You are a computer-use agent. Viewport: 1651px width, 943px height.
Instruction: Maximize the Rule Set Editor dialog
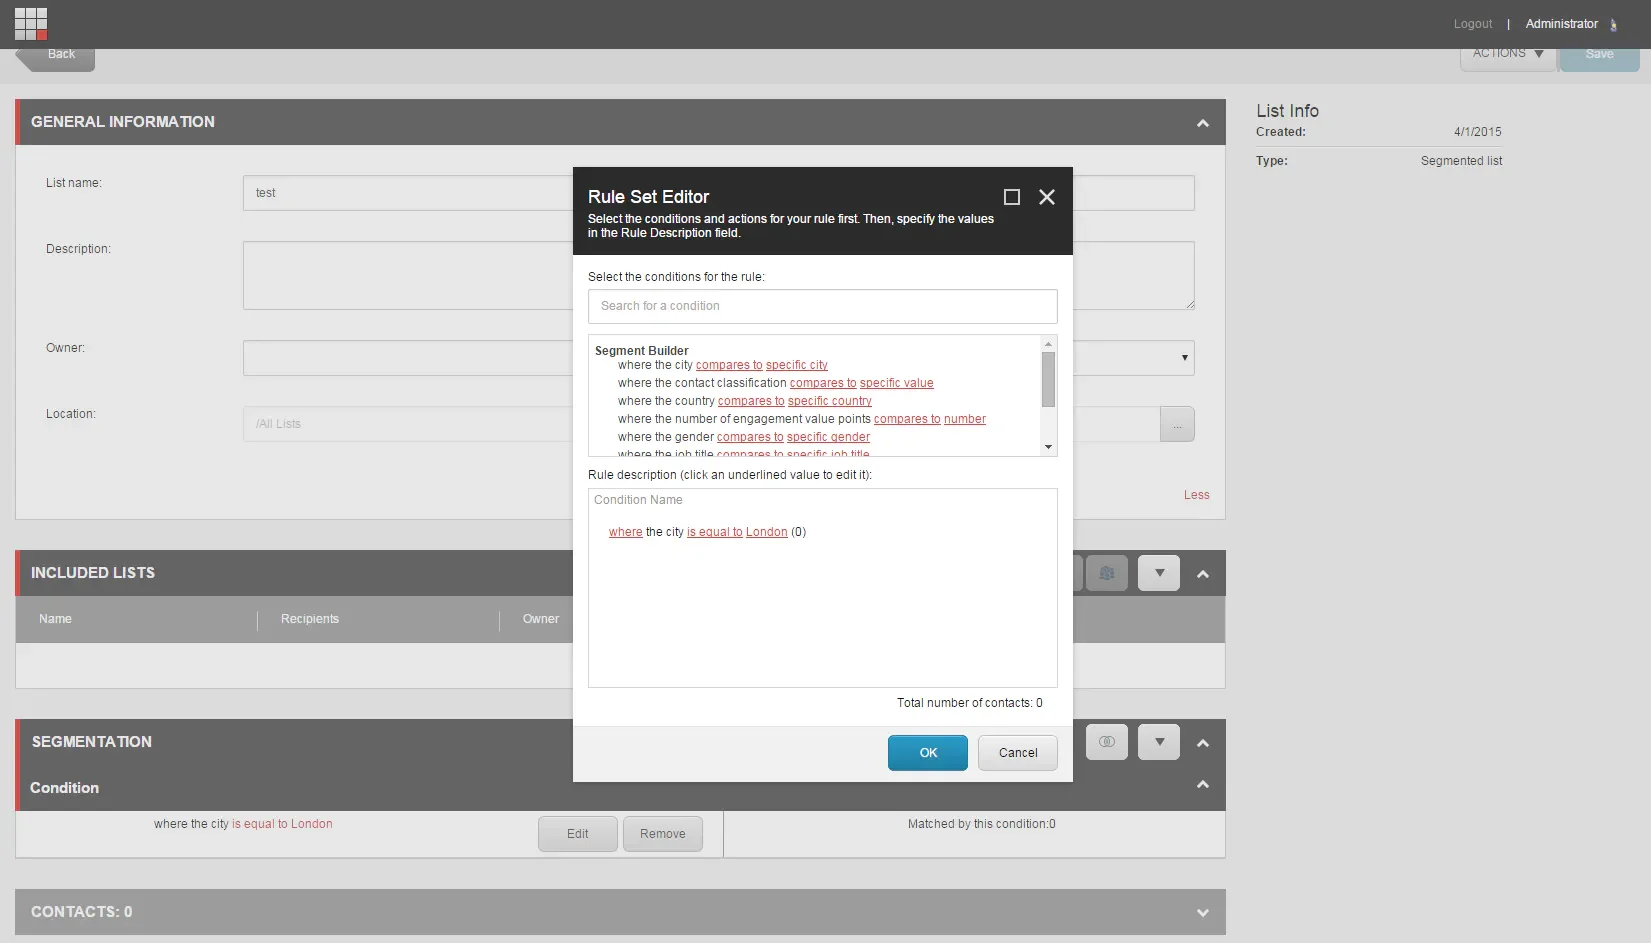tap(1010, 197)
